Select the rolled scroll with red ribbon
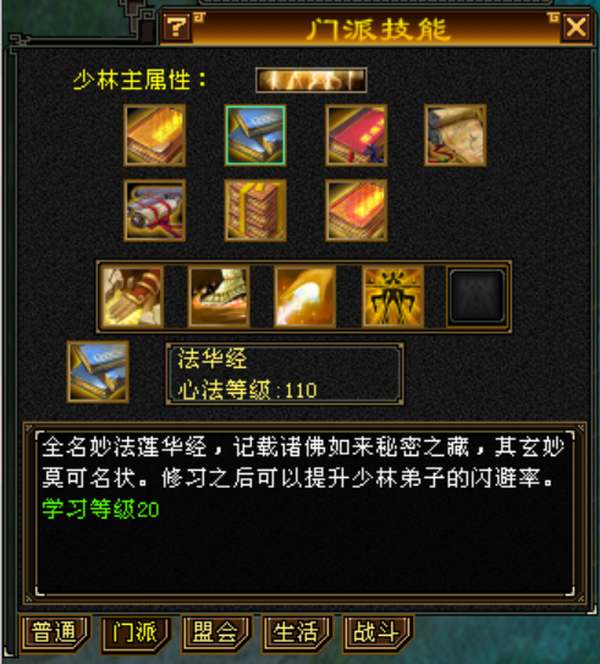Viewport: 600px width, 664px height. (155, 210)
